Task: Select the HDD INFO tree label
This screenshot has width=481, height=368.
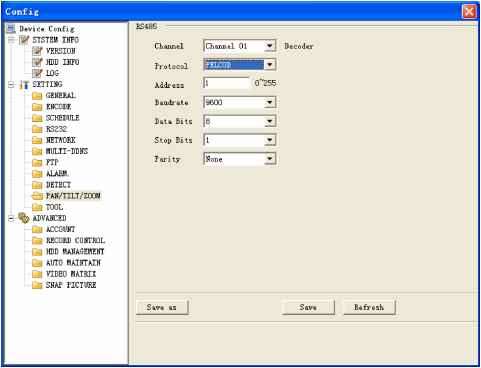Action: [x=62, y=62]
